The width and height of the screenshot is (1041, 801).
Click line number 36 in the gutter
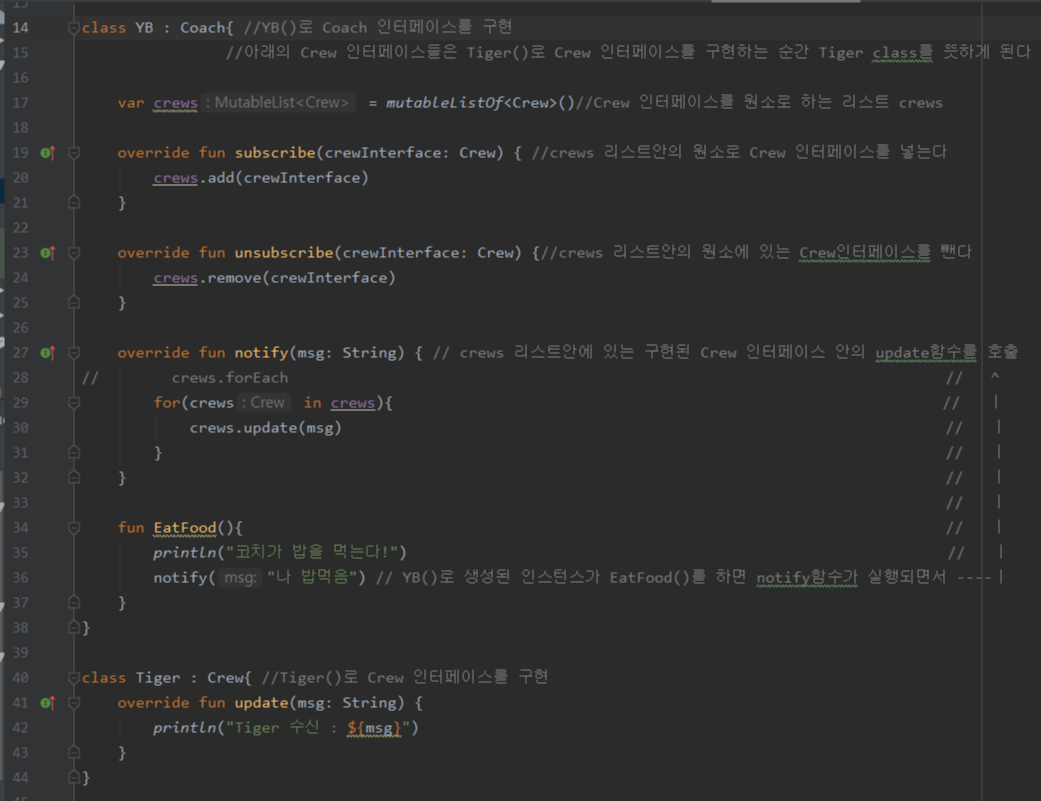(21, 578)
